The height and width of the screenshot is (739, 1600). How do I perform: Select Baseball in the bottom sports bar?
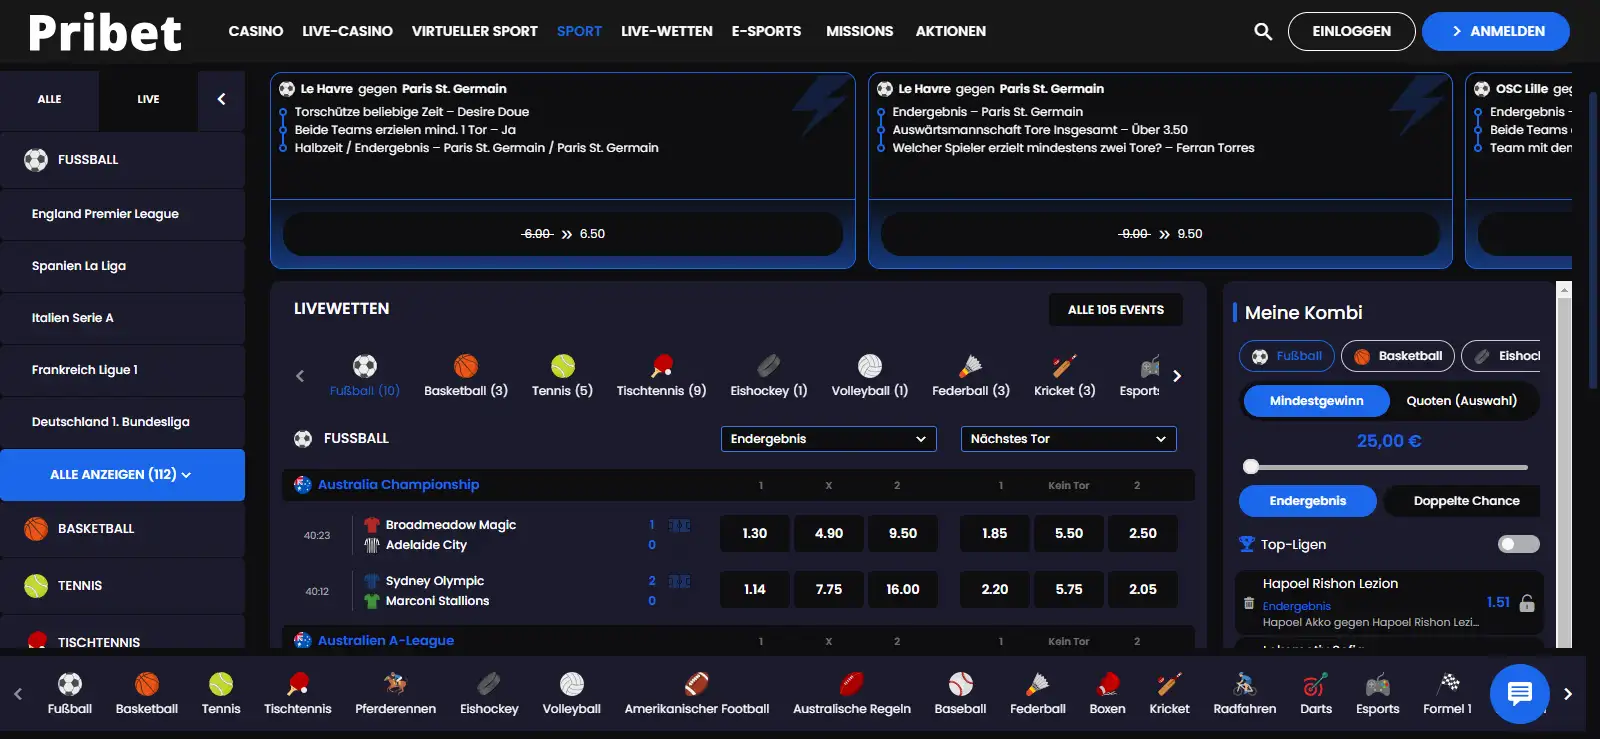[x=960, y=694]
